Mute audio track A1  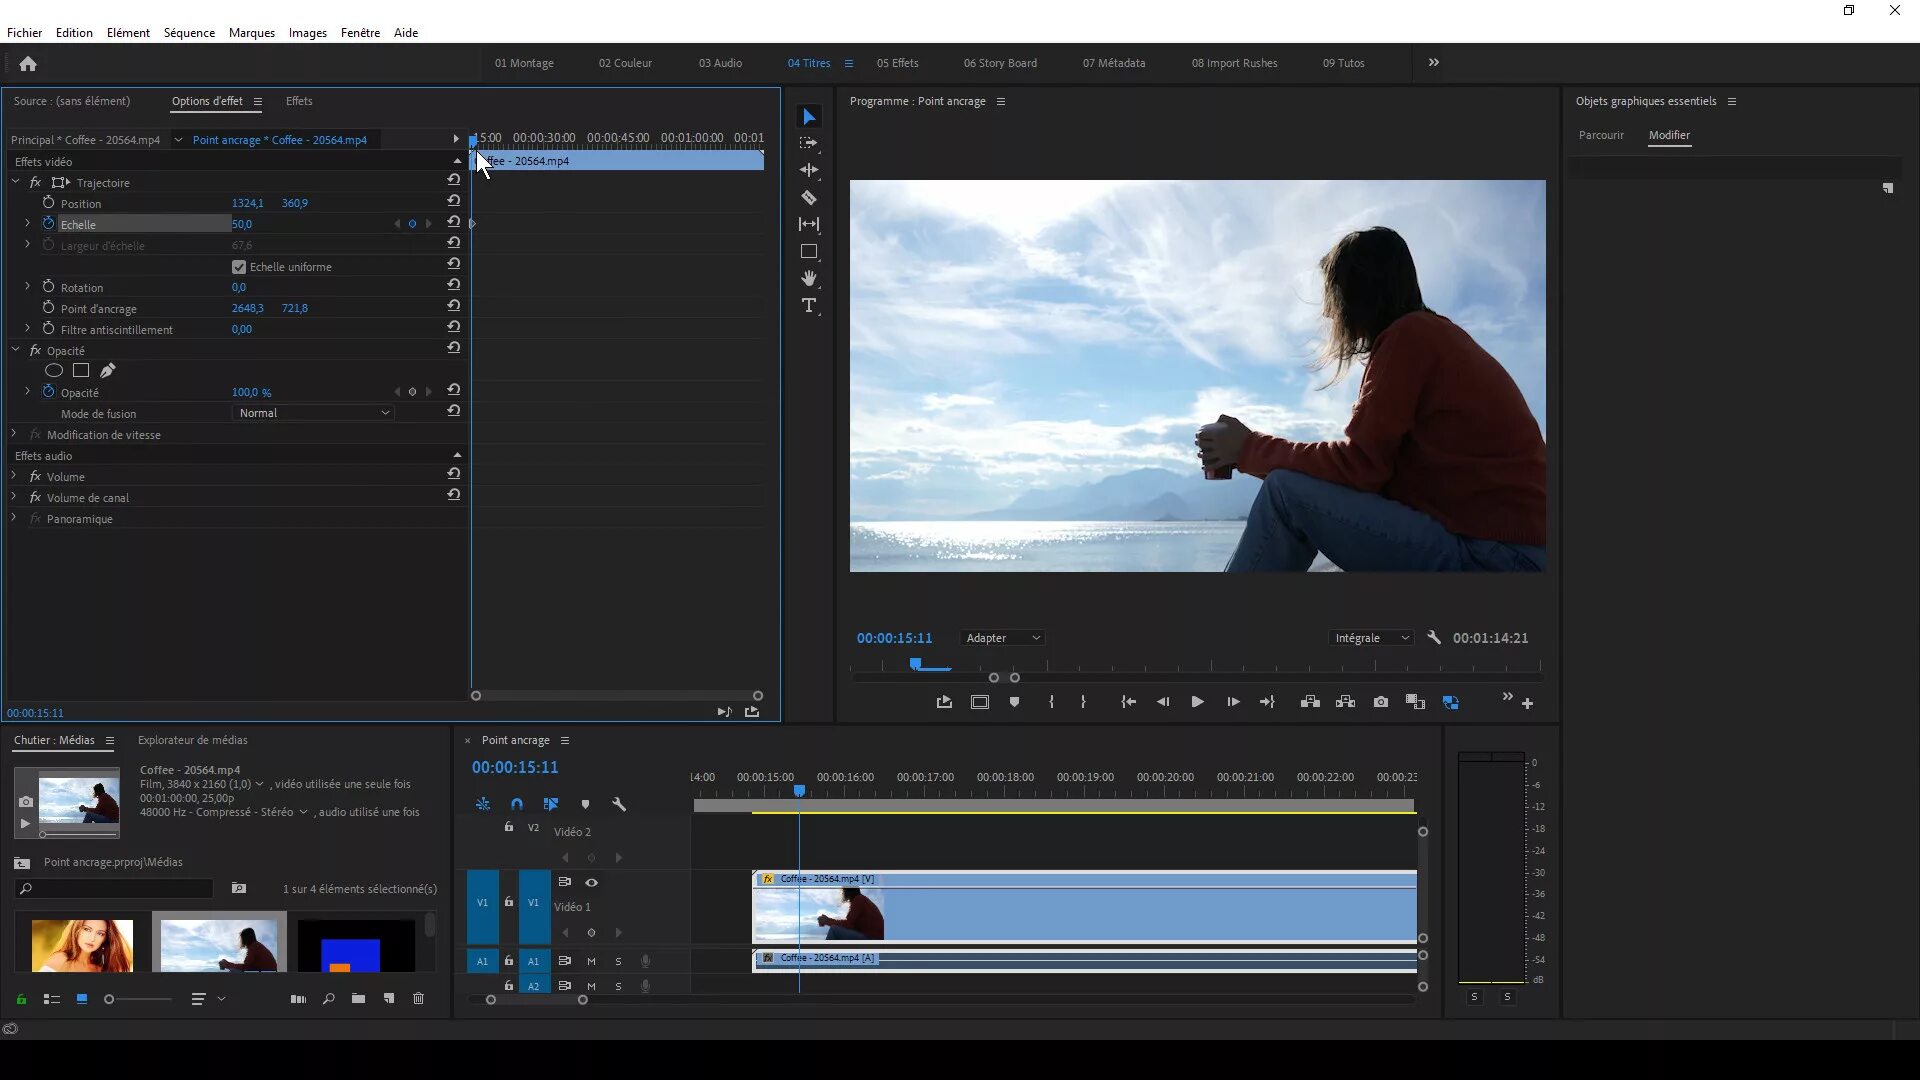click(x=591, y=961)
